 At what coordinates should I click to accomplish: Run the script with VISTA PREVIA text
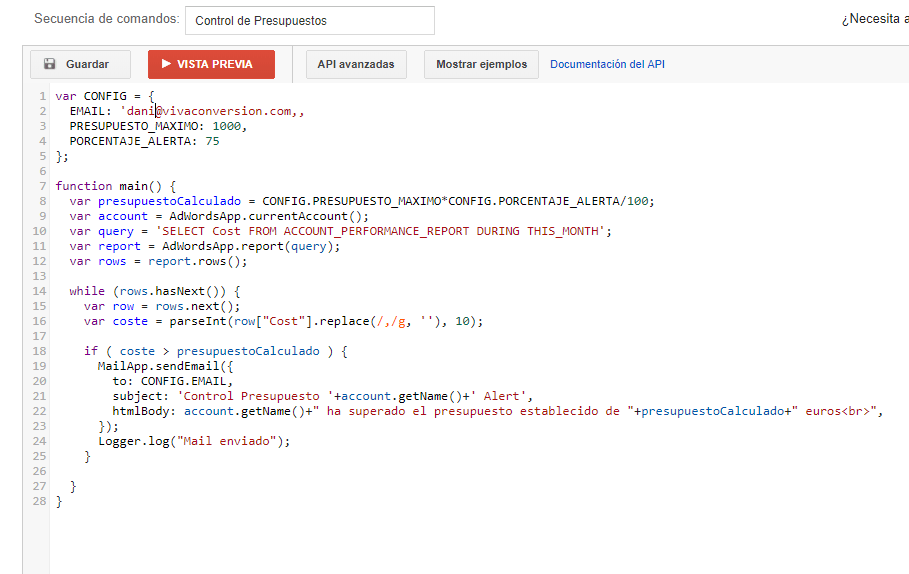(x=214, y=64)
